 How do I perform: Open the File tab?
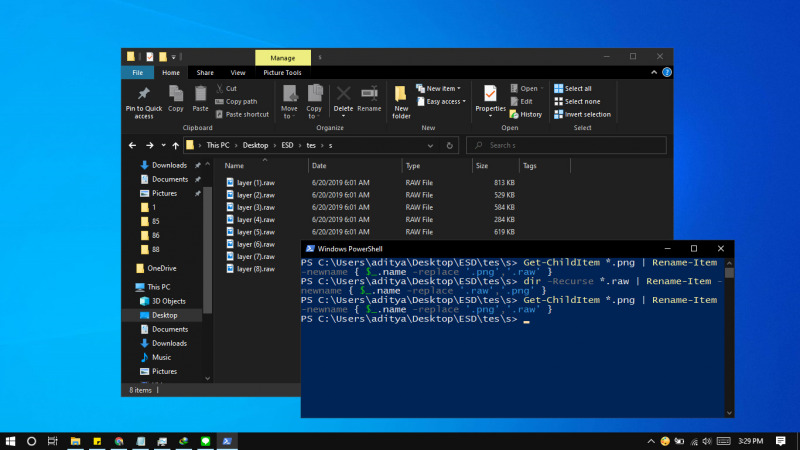click(138, 72)
